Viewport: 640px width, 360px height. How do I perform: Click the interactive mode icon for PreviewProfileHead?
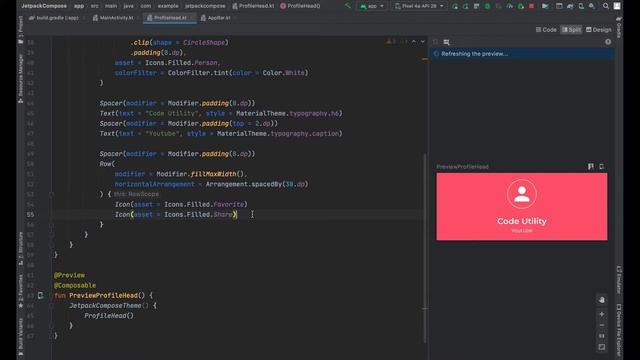591,167
